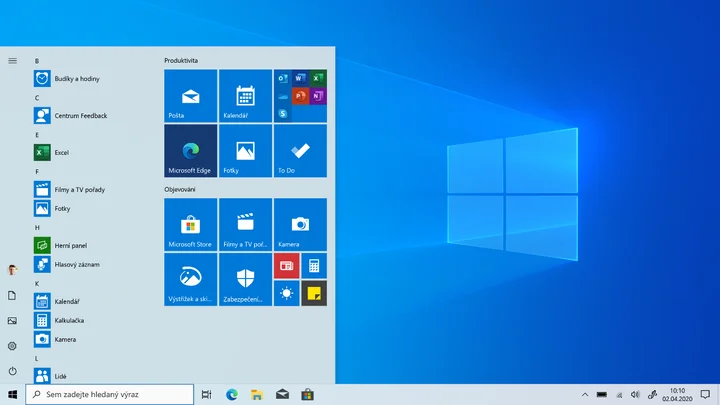Screen dimensions: 720x405
Task: Open Settings gear in Start sidebar
Action: coord(12,346)
